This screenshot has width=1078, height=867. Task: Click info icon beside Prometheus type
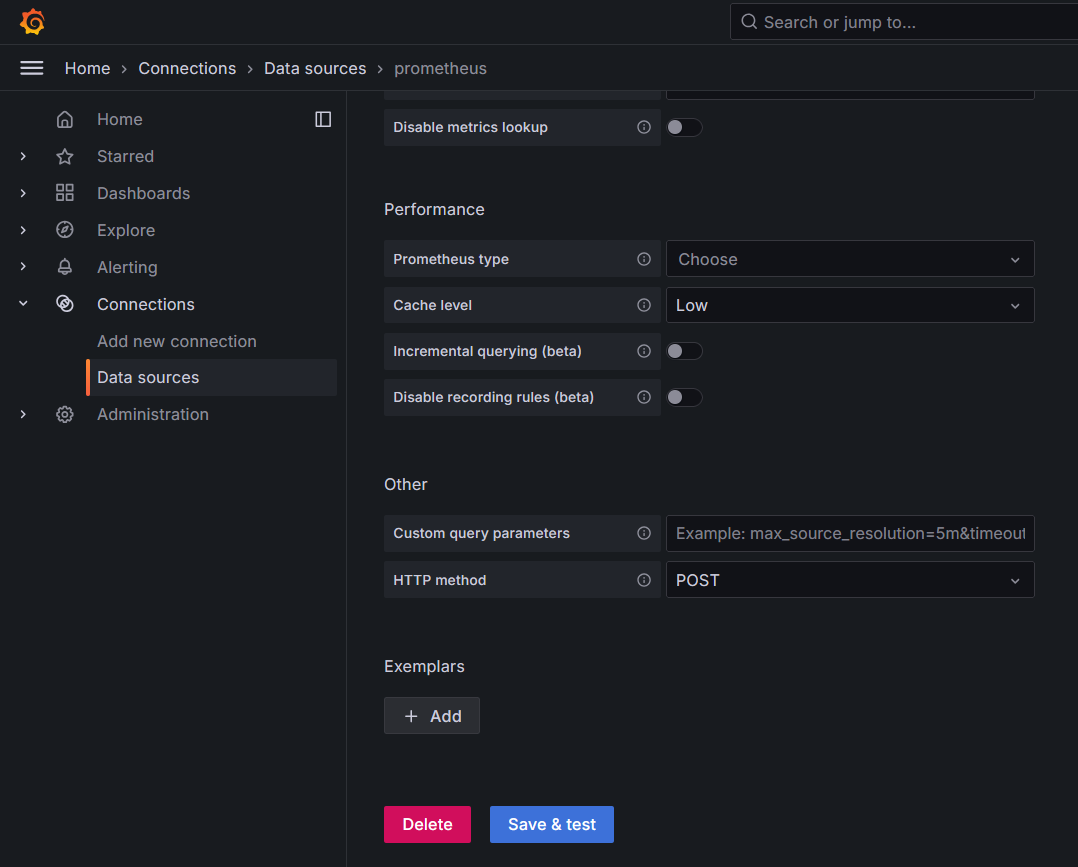tap(644, 259)
